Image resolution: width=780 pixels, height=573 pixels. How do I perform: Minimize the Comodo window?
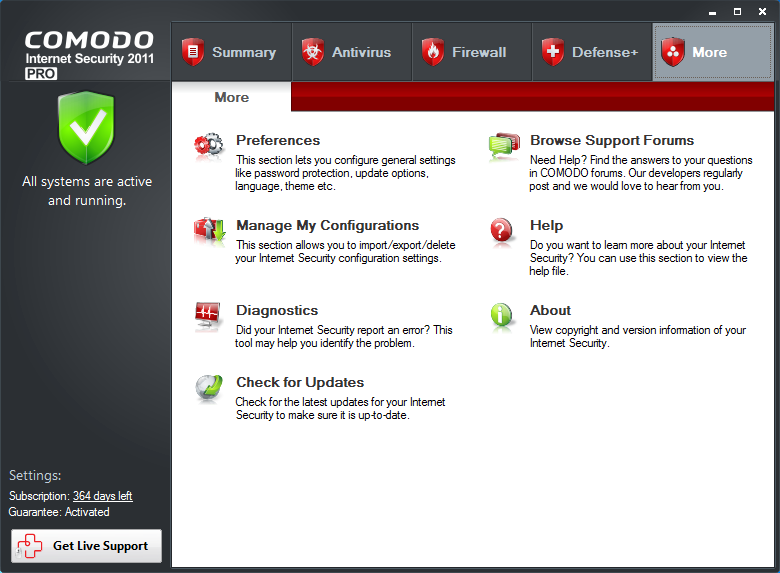711,11
